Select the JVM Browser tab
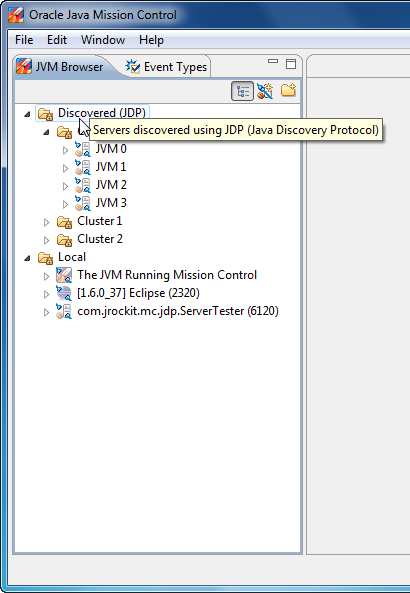 (61, 67)
